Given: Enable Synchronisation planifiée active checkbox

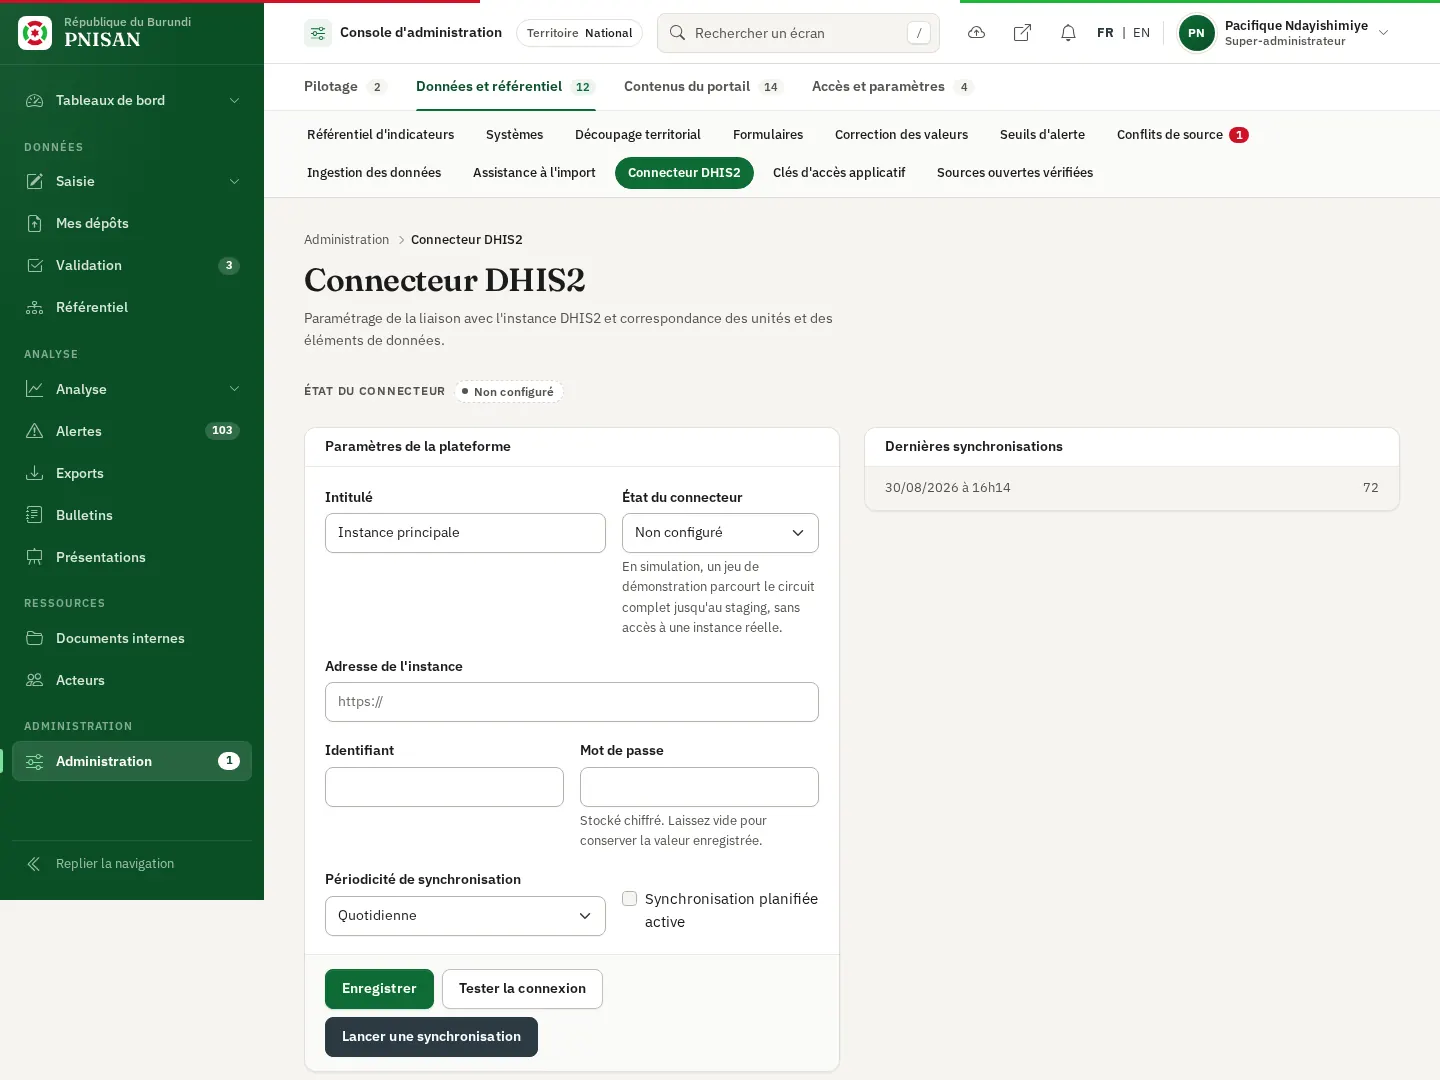Looking at the screenshot, I should pyautogui.click(x=630, y=898).
